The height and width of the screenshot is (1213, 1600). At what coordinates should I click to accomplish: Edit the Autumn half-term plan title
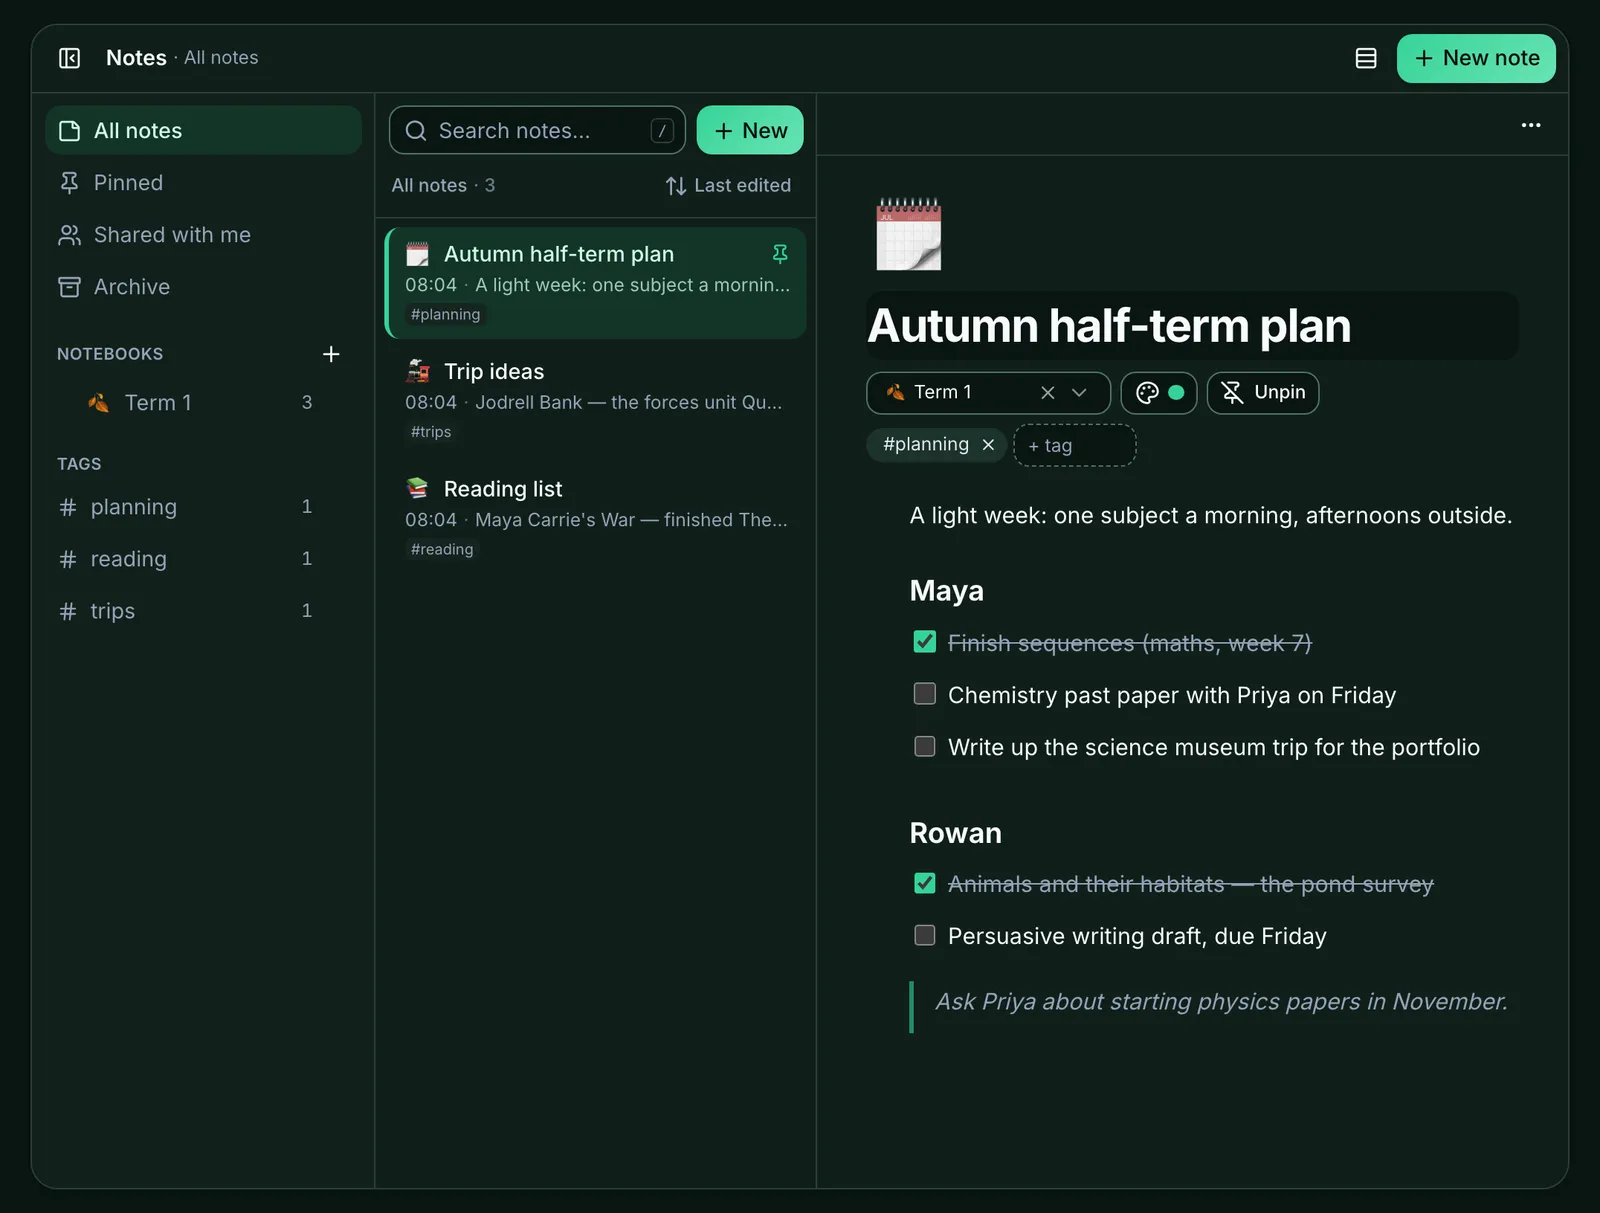[x=1192, y=326]
